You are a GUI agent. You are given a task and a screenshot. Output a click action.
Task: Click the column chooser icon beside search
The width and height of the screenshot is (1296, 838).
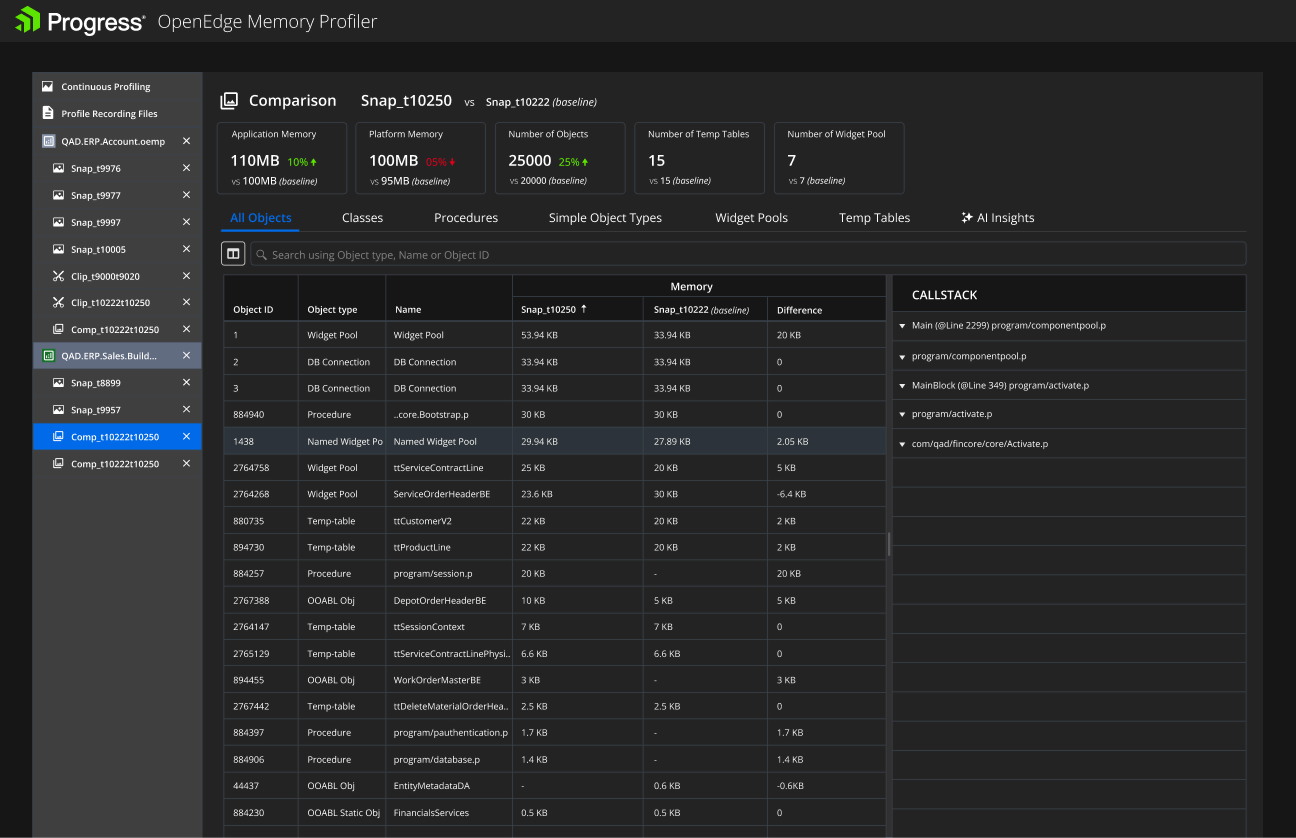233,254
